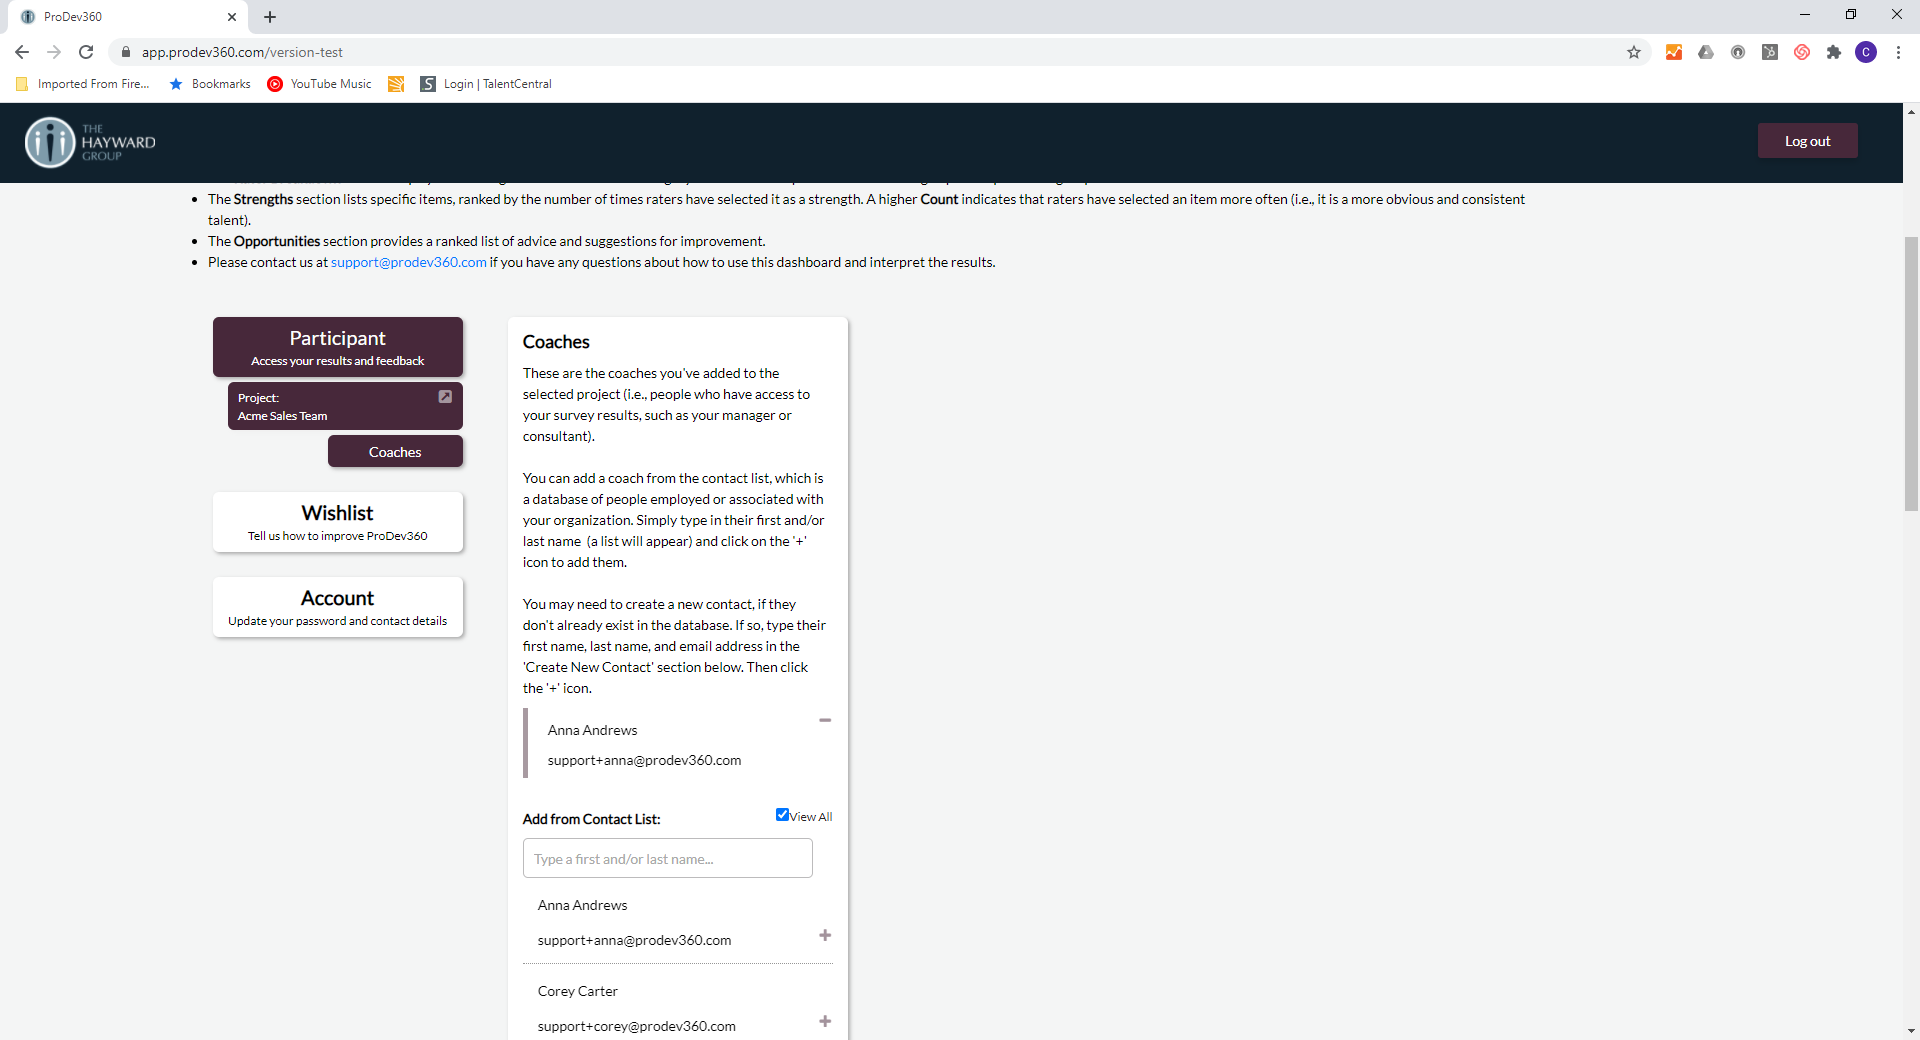Open Chrome three-dot menu
Screen dimensions: 1920x1040
click(x=1898, y=52)
